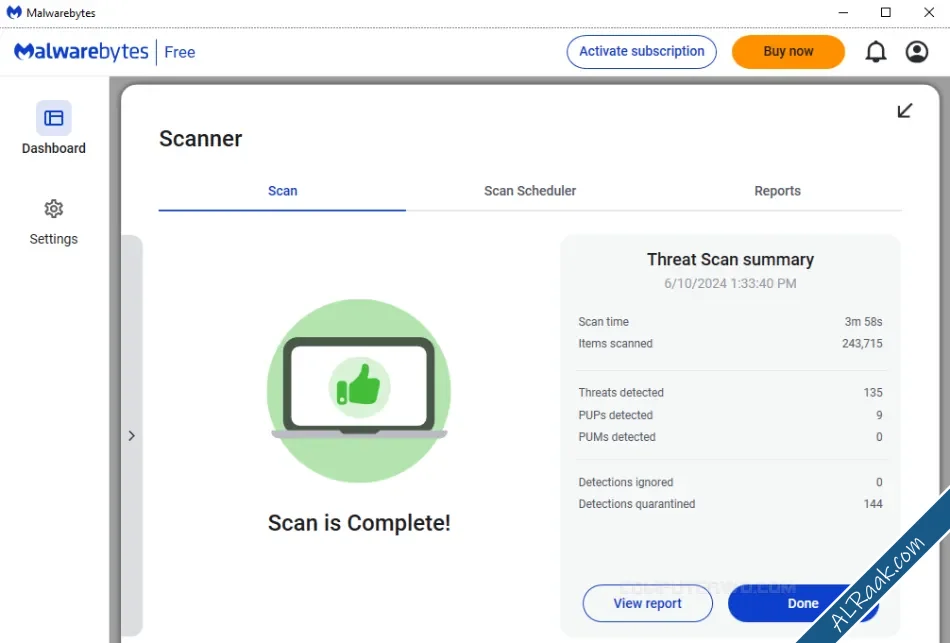Viewport: 950px width, 643px height.
Task: Click the Done button
Action: point(803,604)
